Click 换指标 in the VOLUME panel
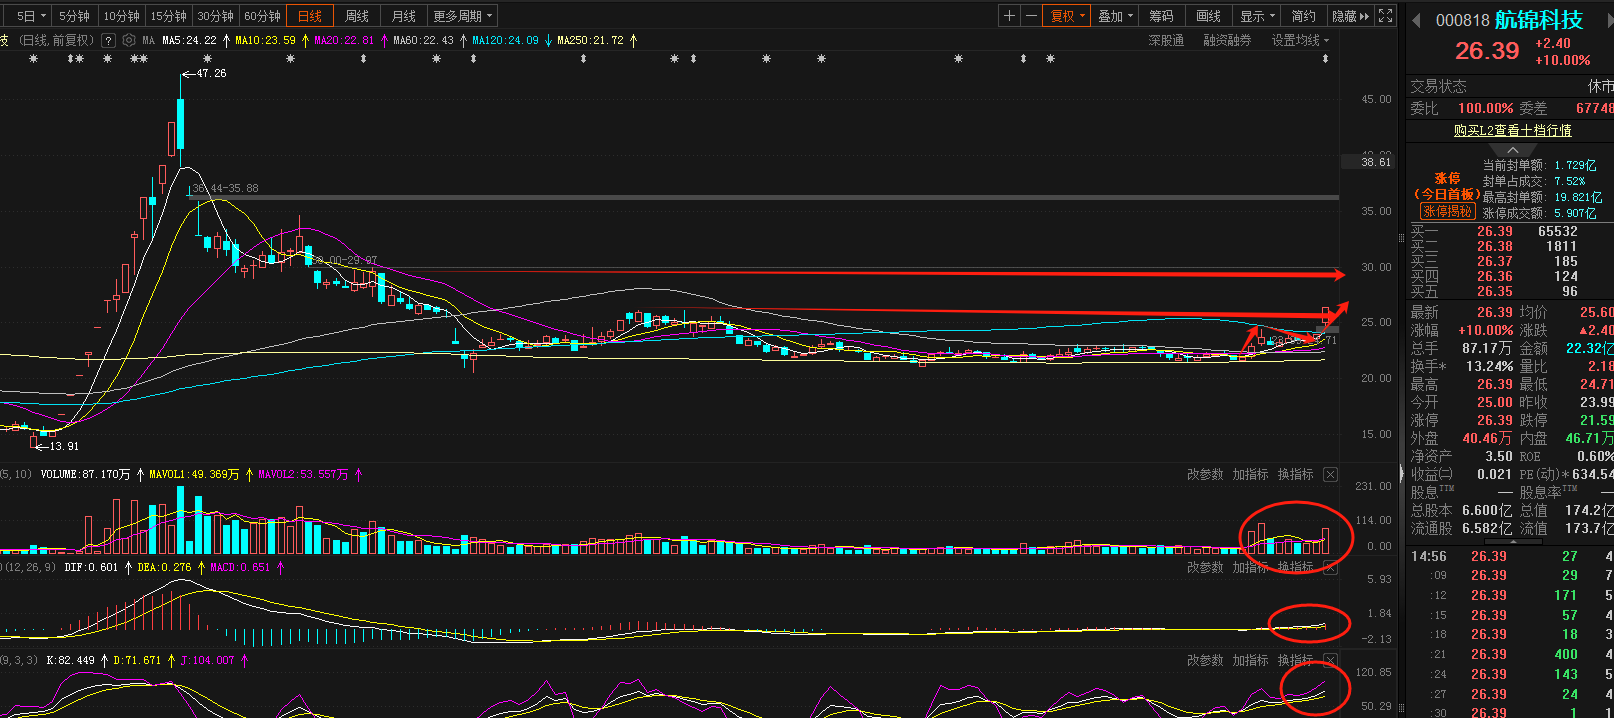 (x=1295, y=474)
